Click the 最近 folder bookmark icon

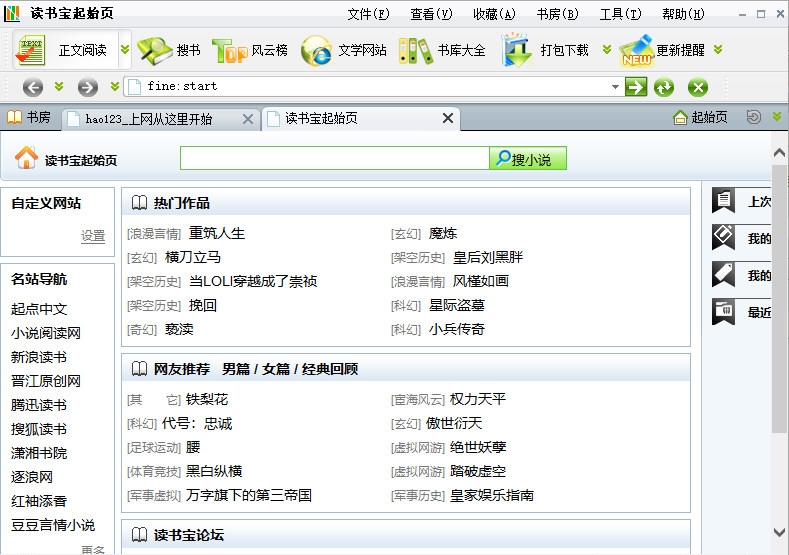(724, 312)
